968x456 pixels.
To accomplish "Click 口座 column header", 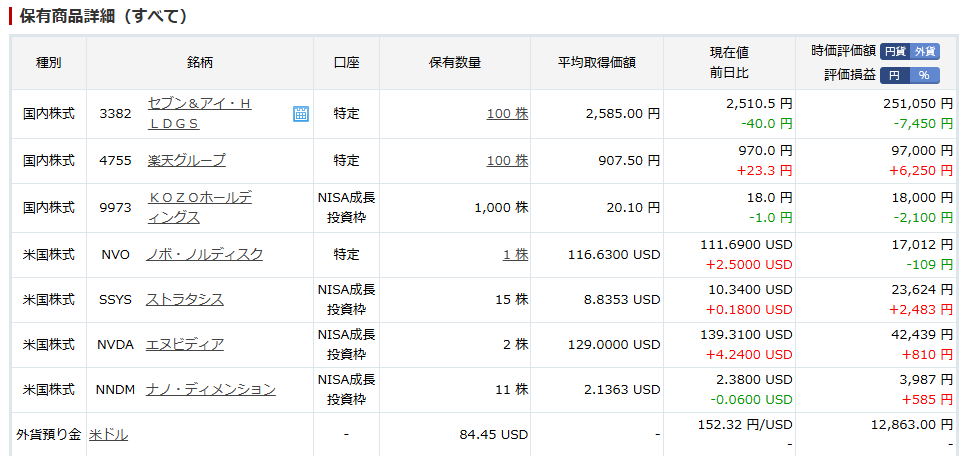I will 346,62.
